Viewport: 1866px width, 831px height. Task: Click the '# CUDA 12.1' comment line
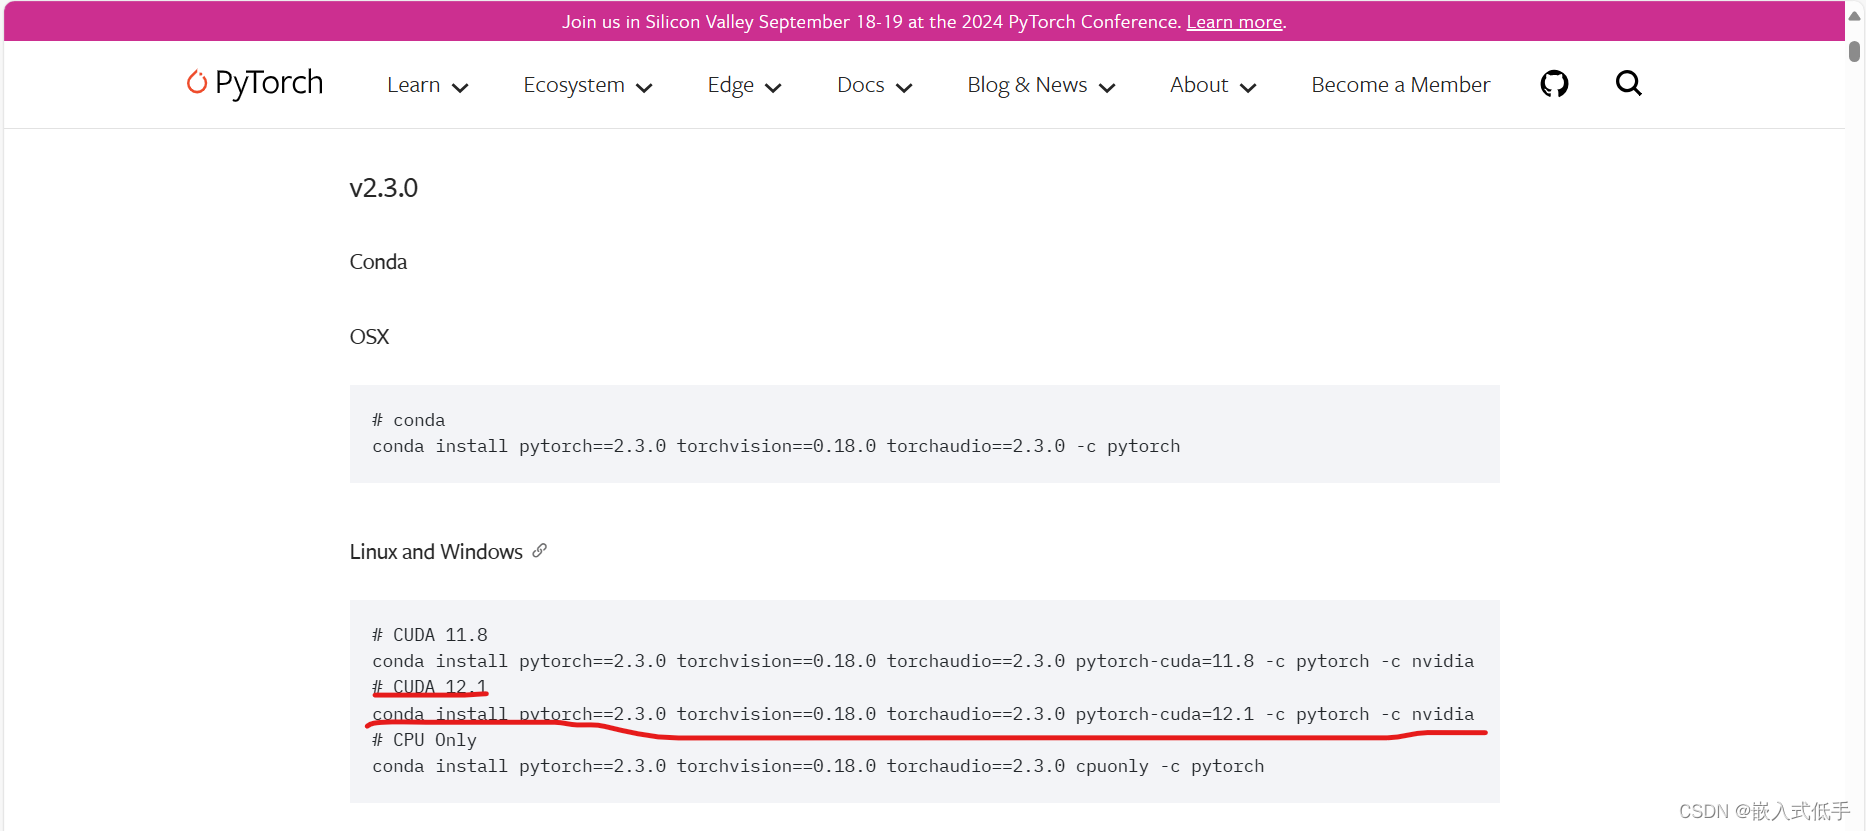(430, 687)
